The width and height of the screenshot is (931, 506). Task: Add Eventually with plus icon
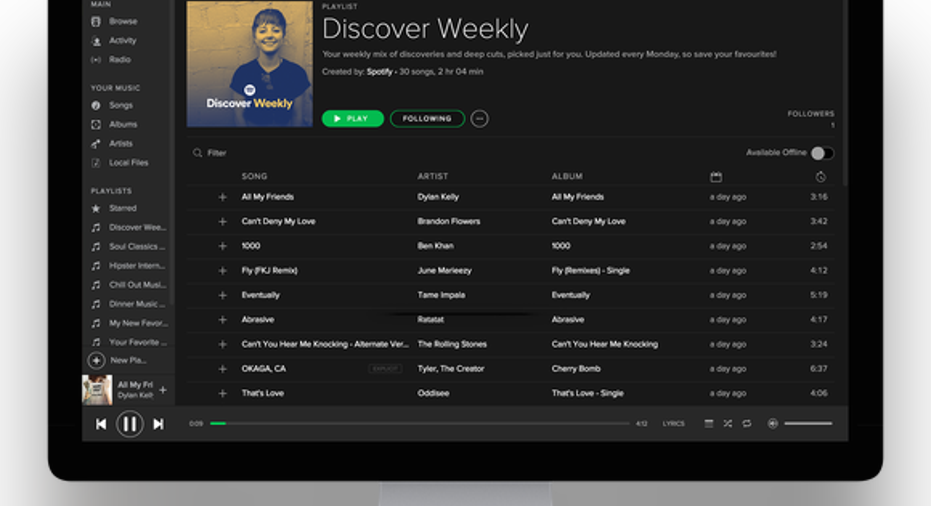click(223, 295)
